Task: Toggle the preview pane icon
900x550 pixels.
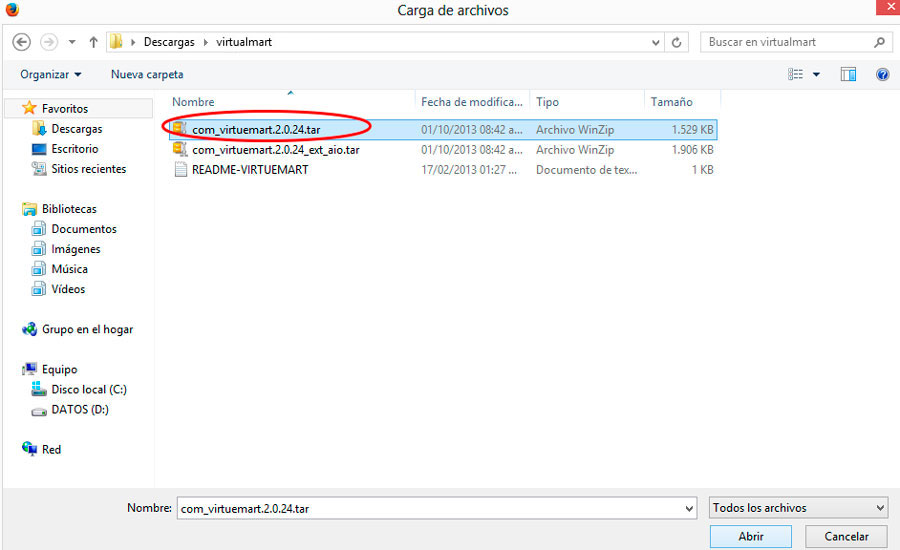Action: 848,75
